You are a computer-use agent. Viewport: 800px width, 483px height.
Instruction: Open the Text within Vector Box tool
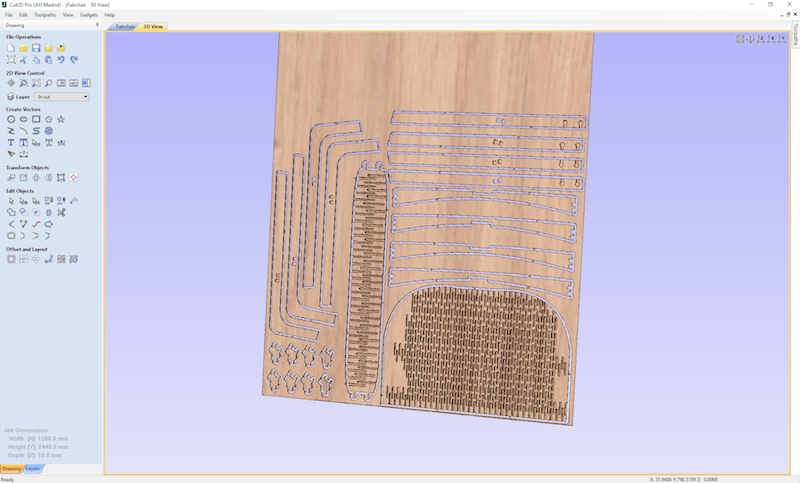pyautogui.click(x=23, y=143)
